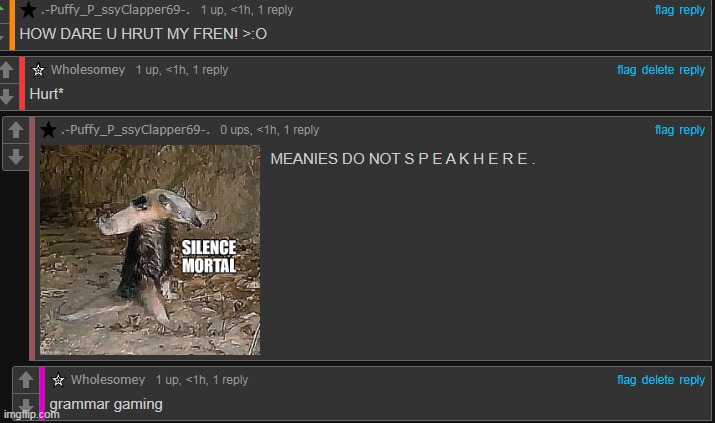Click the star icon on the "grammar gaming" comment
The height and width of the screenshot is (423, 715).
point(58,380)
